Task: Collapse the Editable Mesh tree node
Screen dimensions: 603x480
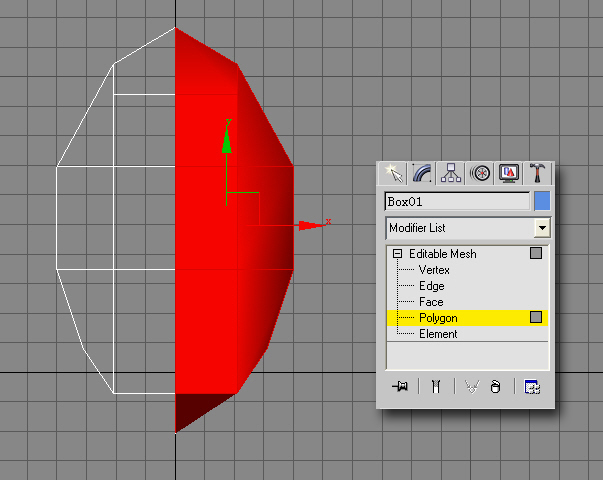Action: pyautogui.click(x=397, y=254)
